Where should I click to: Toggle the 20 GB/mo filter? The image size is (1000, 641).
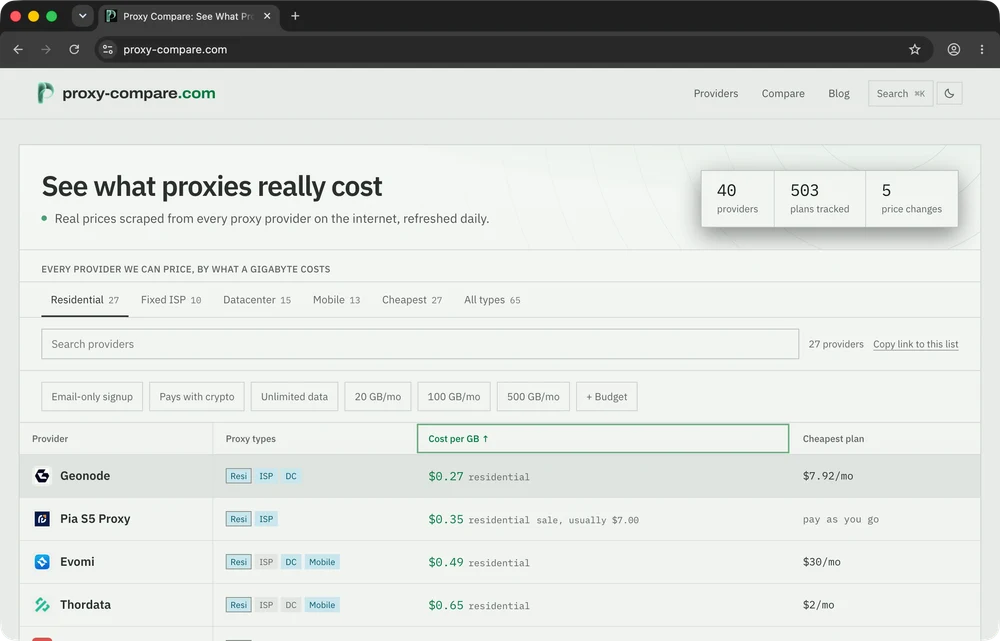point(378,397)
